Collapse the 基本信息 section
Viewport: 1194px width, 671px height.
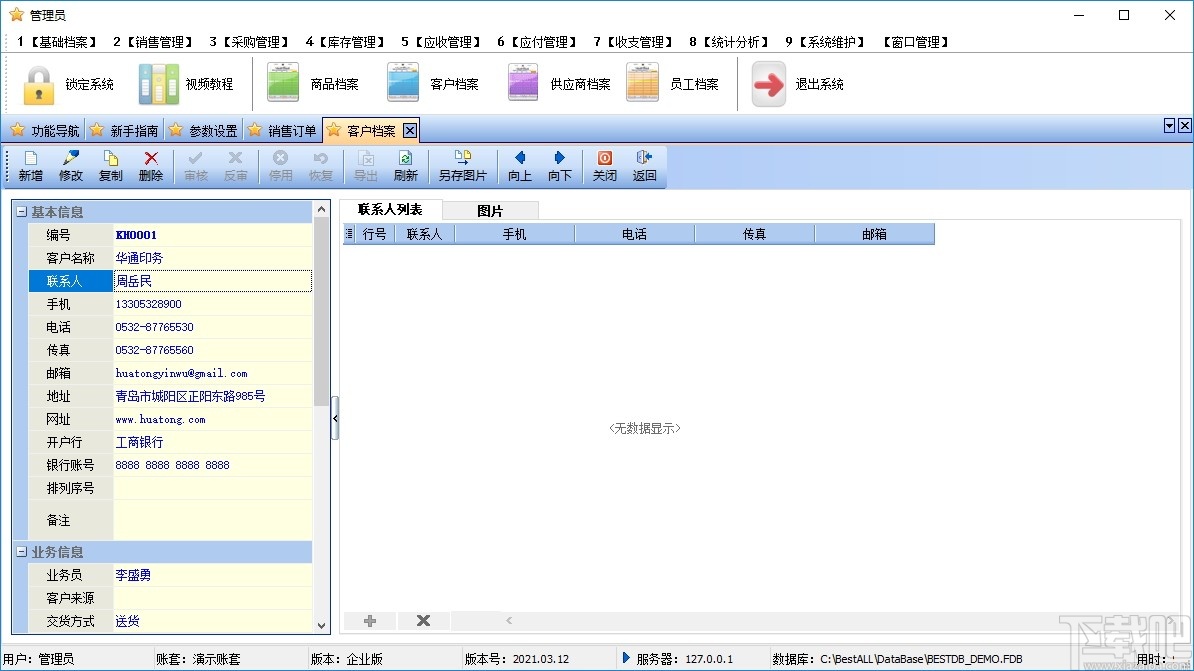[21, 212]
